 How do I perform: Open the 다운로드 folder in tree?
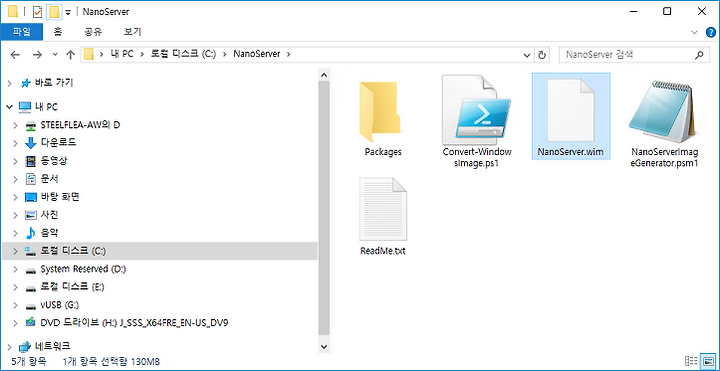[58, 143]
